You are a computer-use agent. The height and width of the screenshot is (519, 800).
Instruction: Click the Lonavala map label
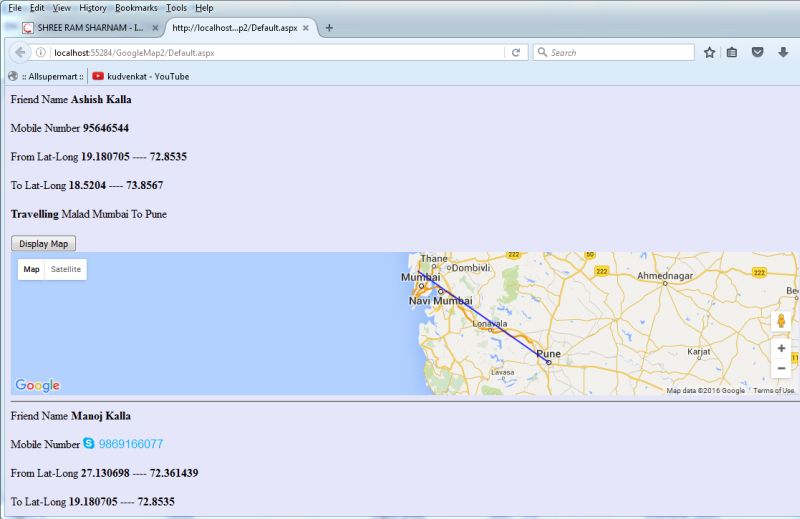(x=490, y=324)
